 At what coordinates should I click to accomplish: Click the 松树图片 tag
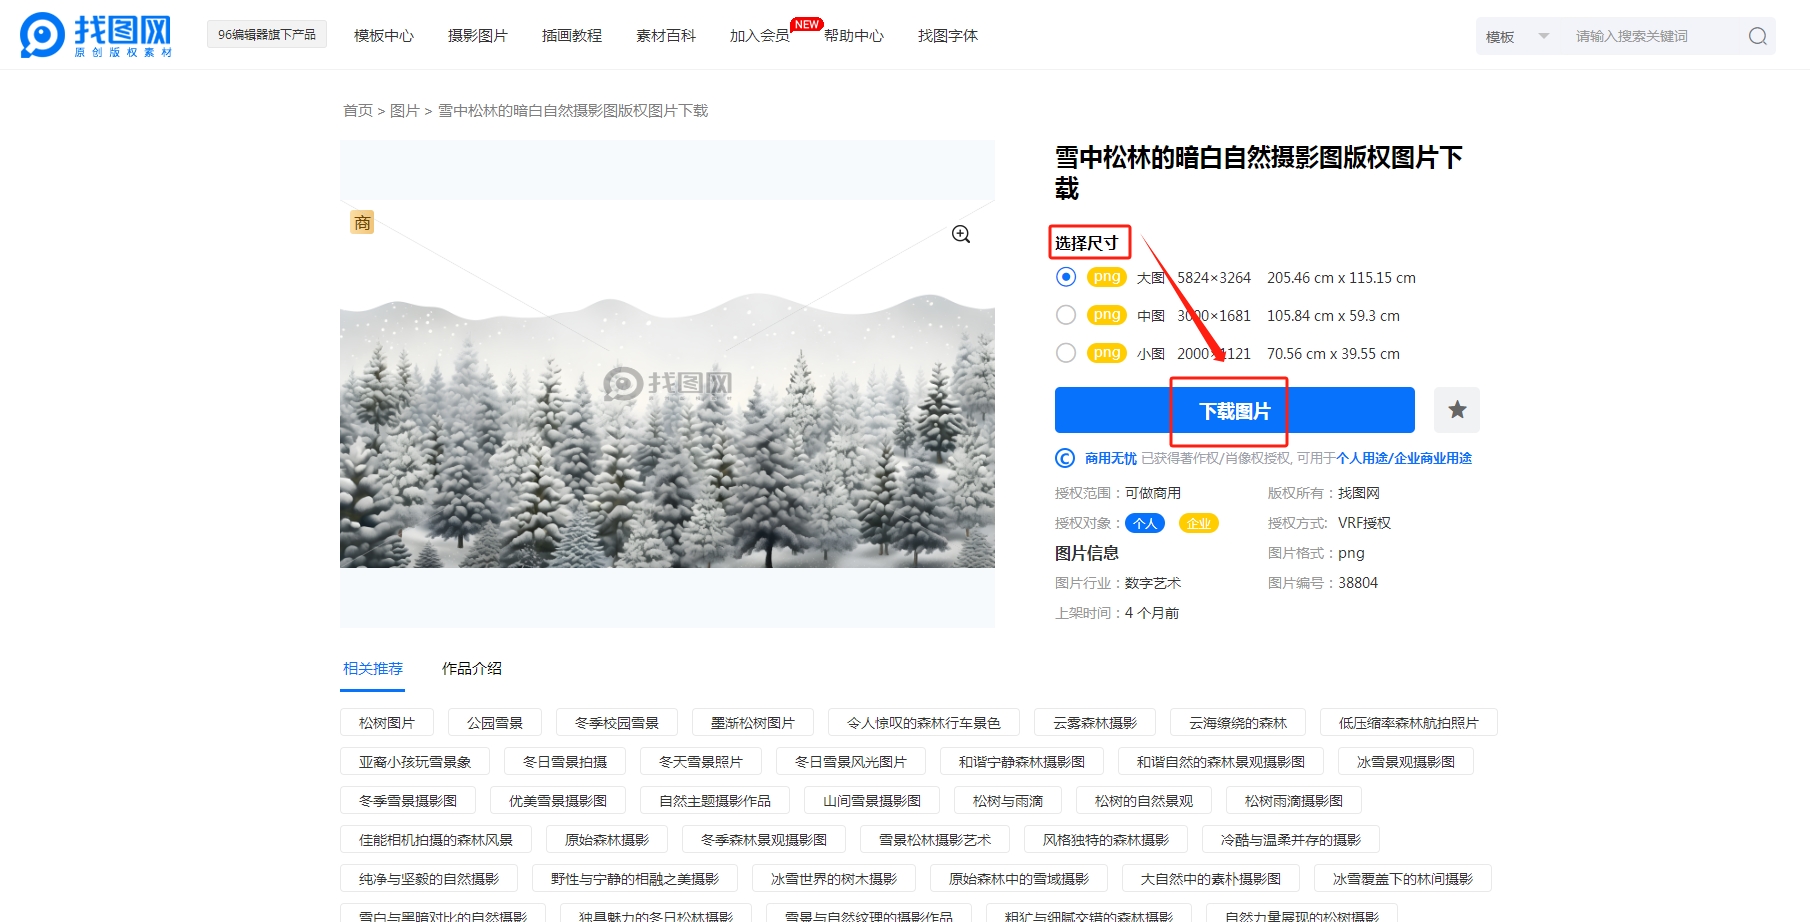pyautogui.click(x=387, y=722)
